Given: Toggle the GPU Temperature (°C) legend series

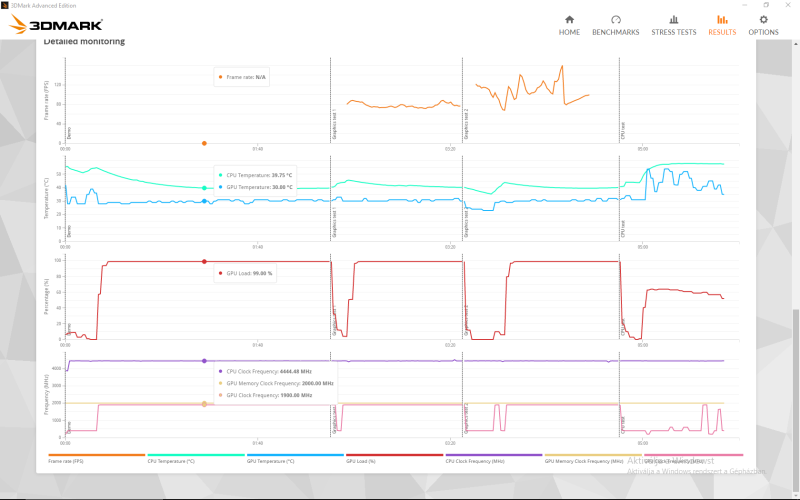Looking at the screenshot, I should point(295,458).
